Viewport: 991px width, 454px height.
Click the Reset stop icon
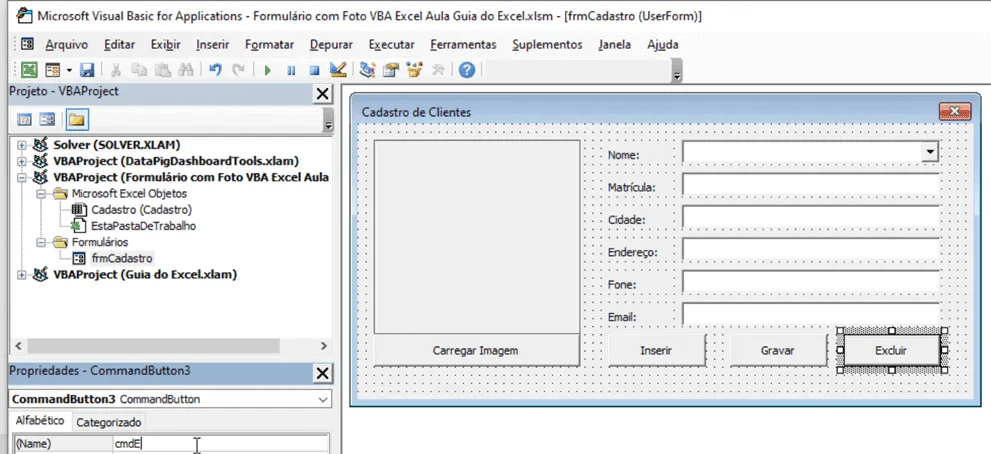pyautogui.click(x=314, y=70)
